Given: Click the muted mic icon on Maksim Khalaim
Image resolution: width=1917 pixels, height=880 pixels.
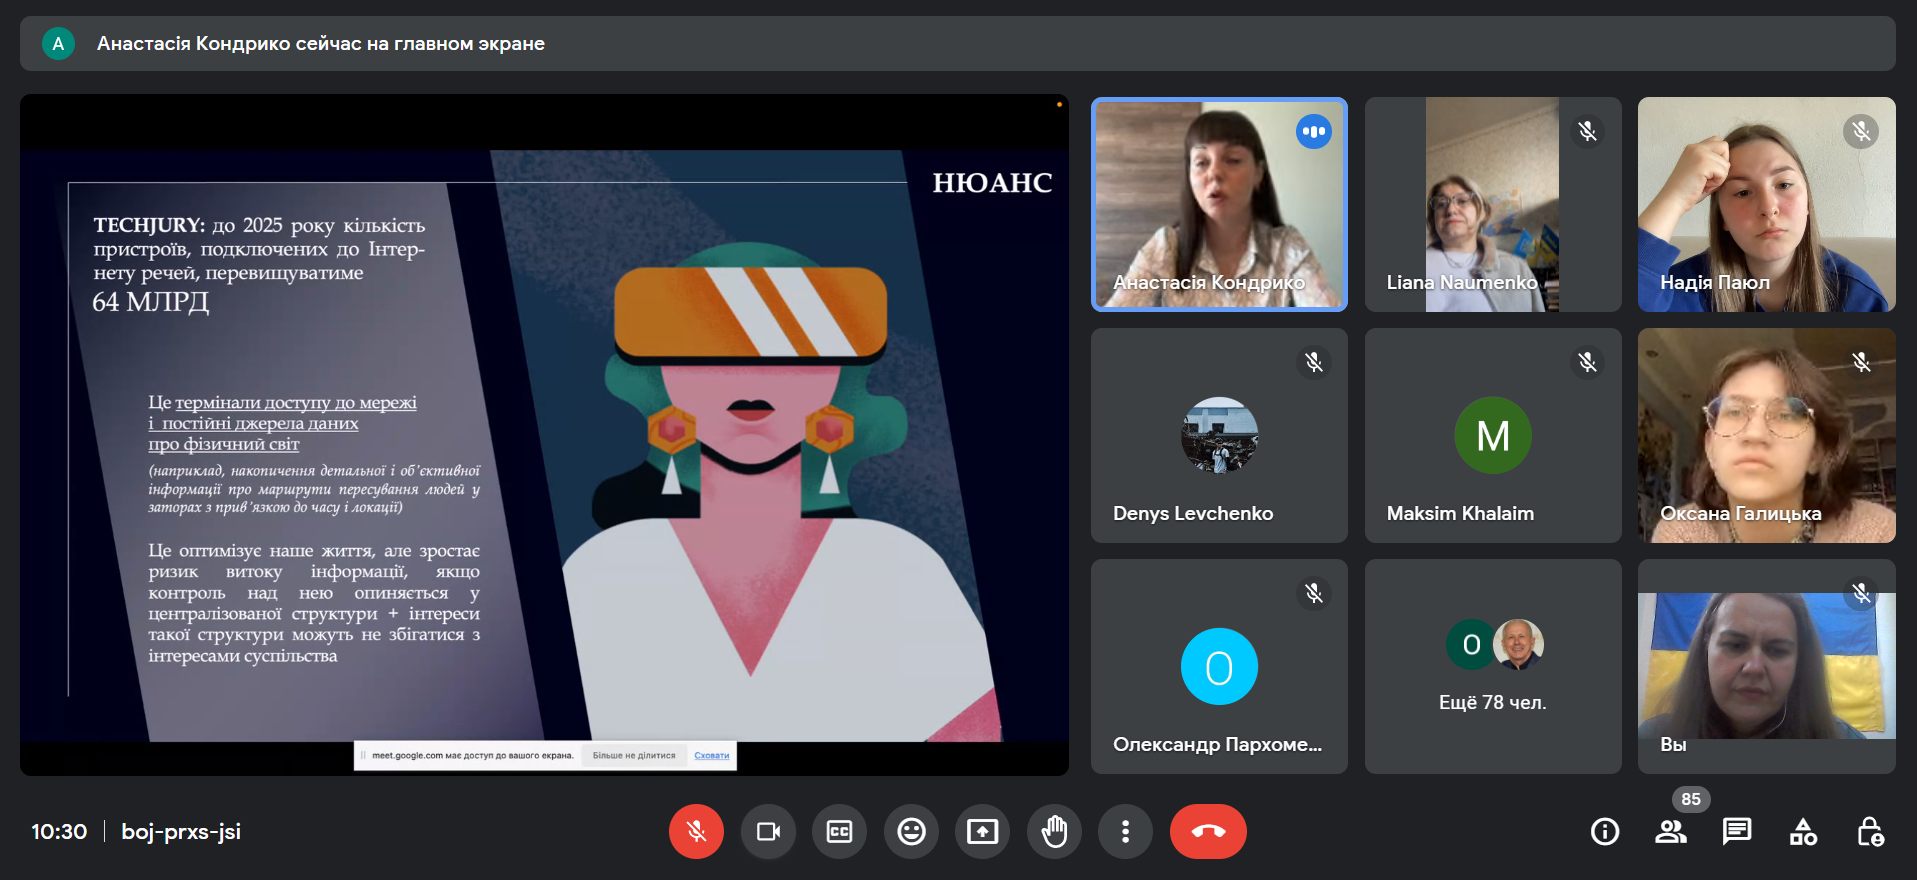Looking at the screenshot, I should point(1587,362).
